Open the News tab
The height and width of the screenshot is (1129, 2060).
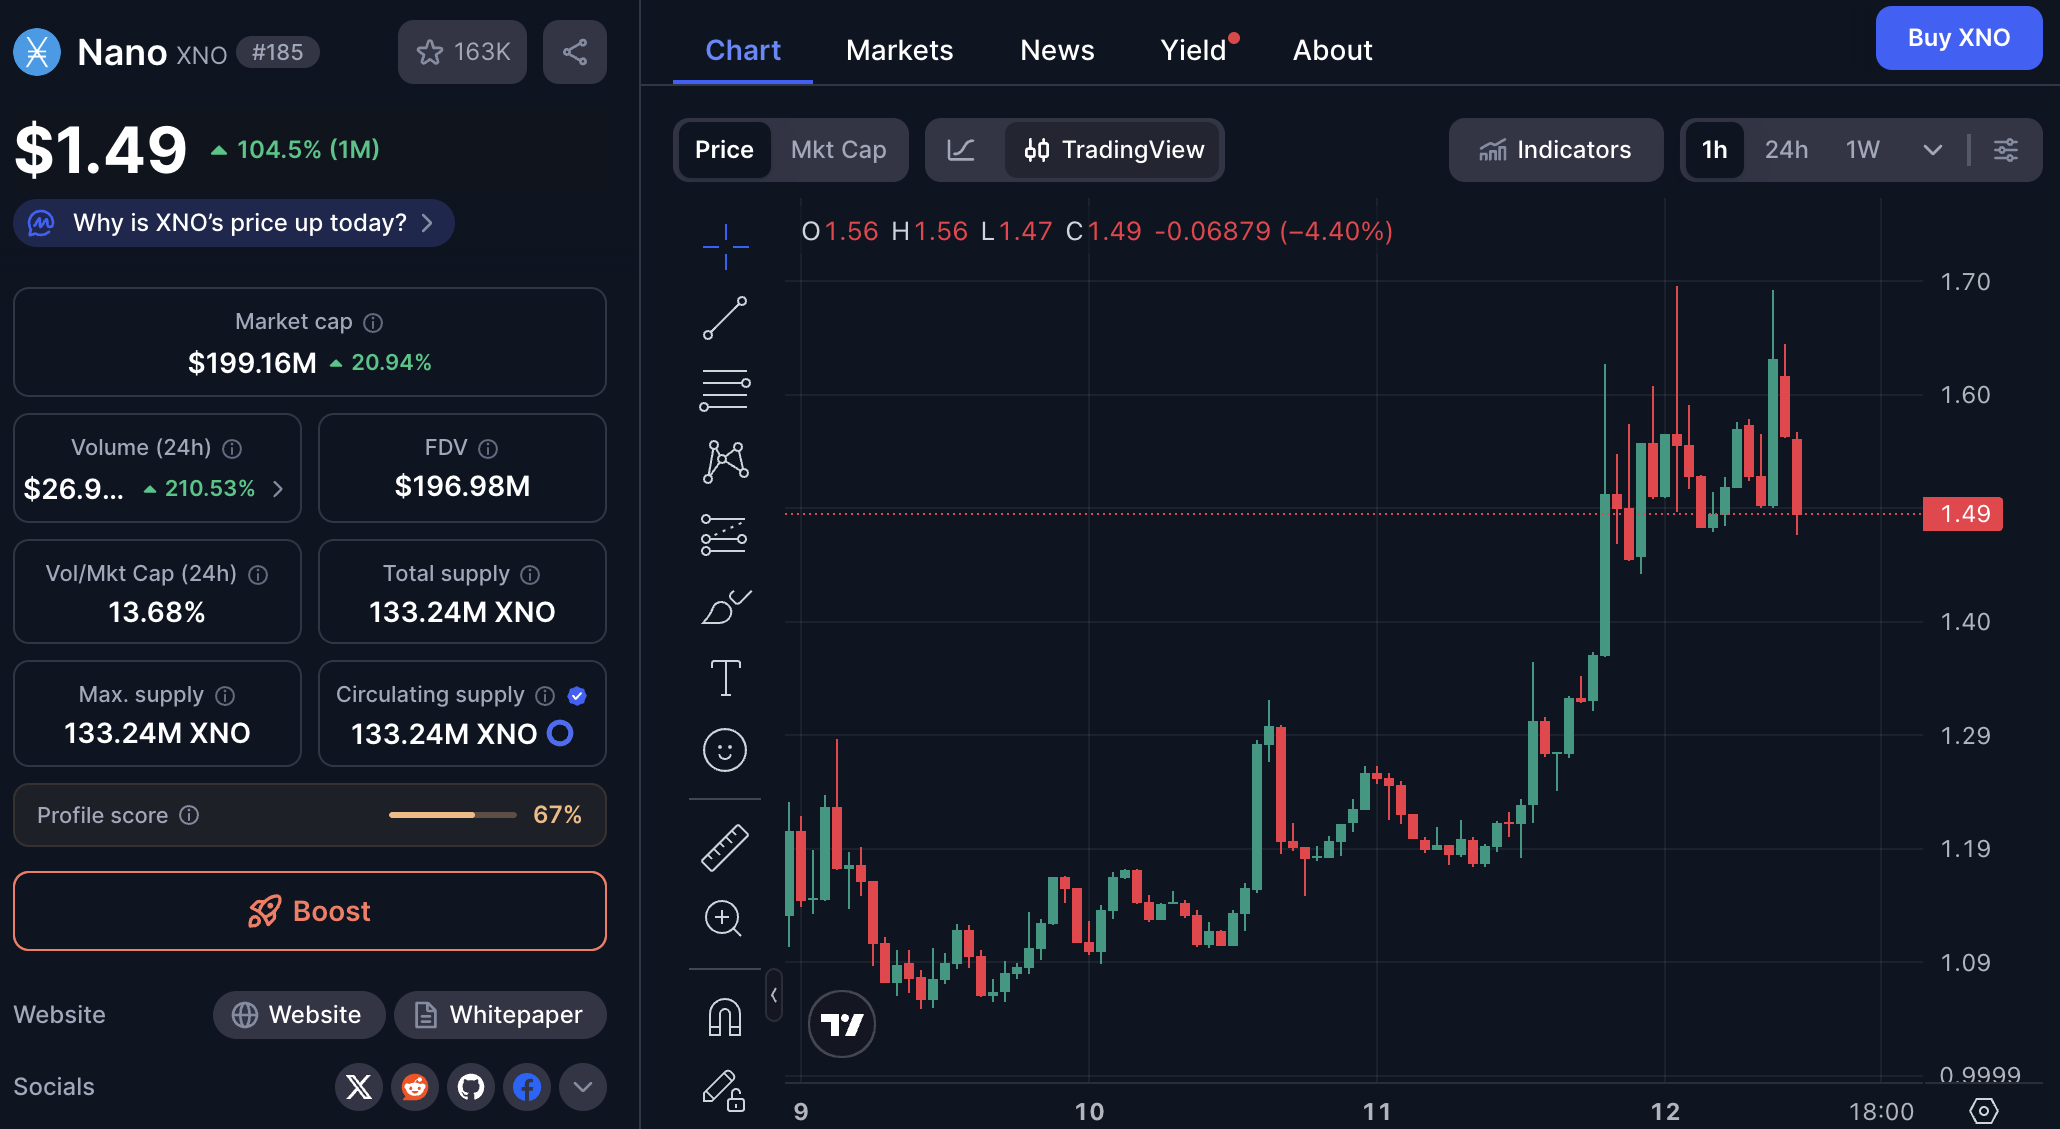(1057, 50)
